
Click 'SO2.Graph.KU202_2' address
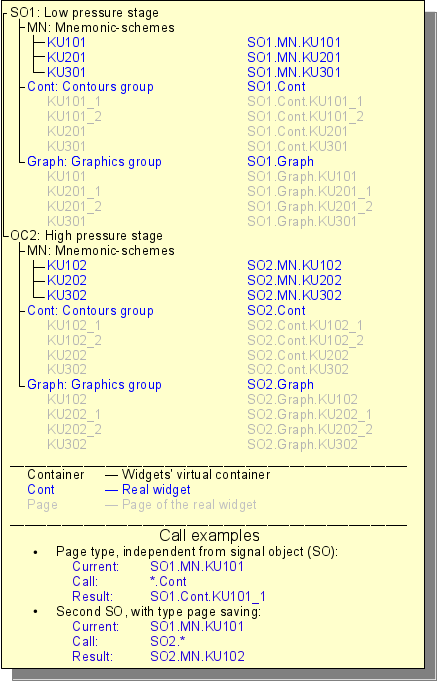tap(310, 430)
